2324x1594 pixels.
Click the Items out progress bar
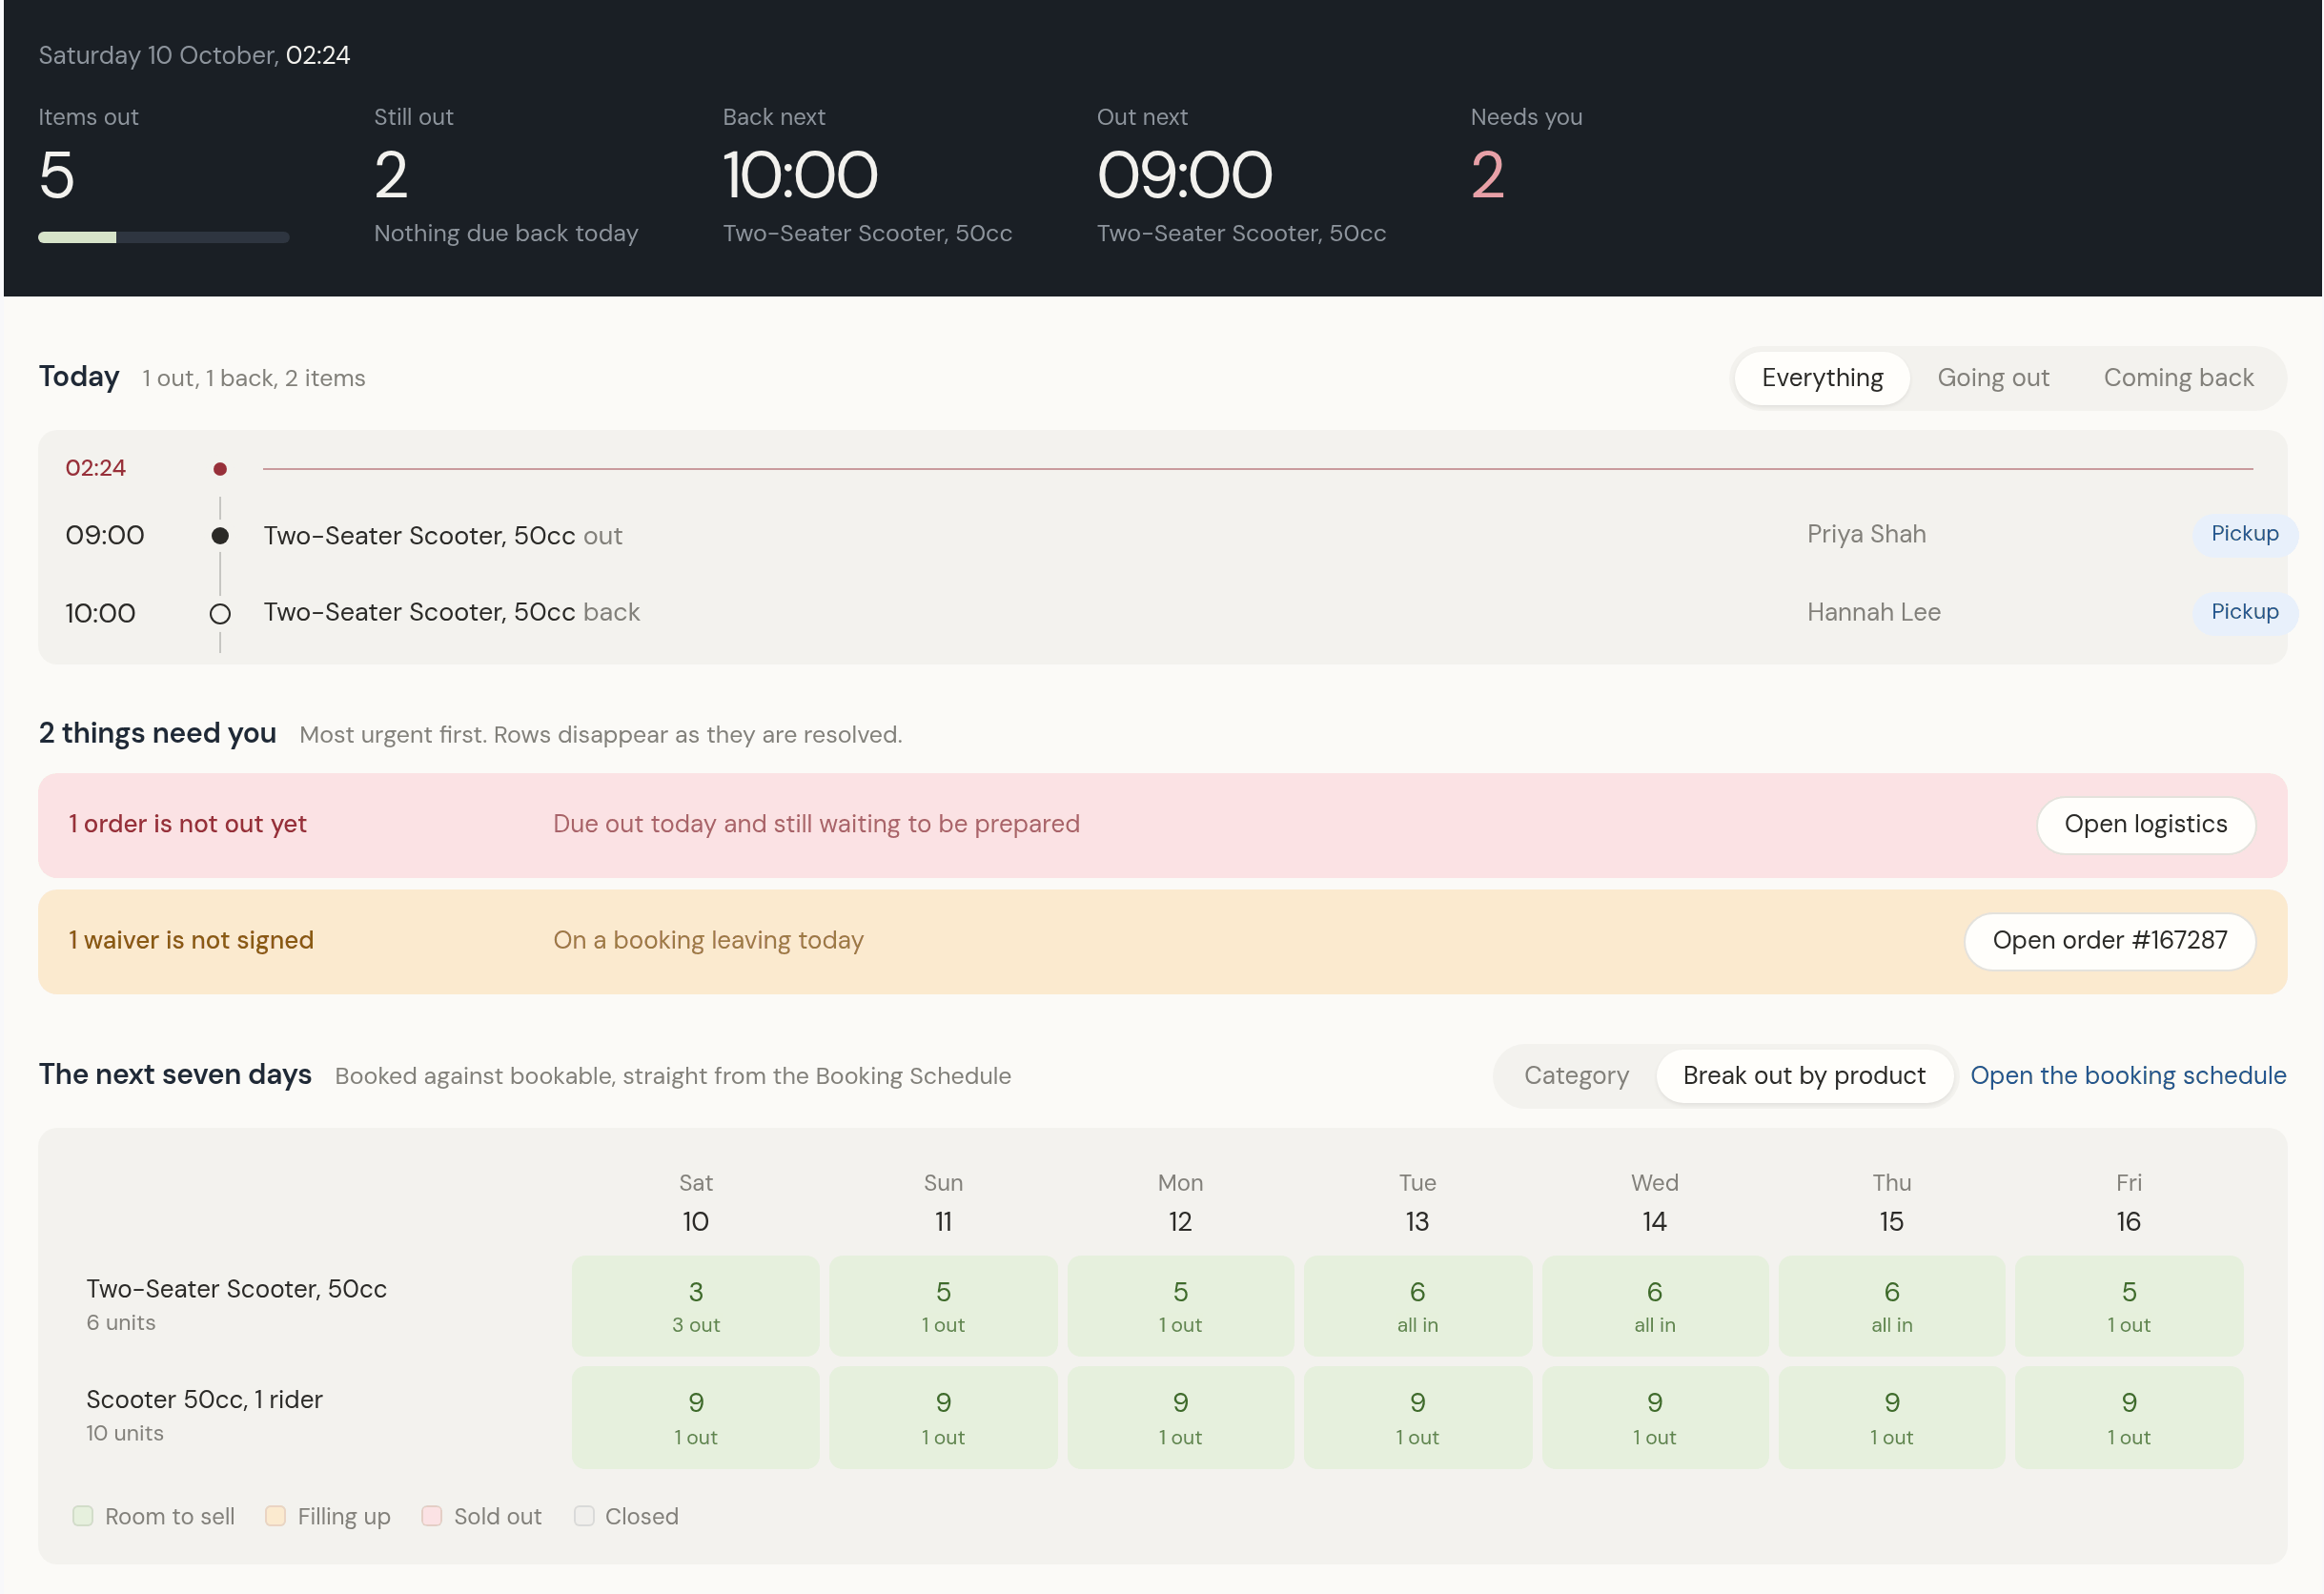pyautogui.click(x=163, y=237)
